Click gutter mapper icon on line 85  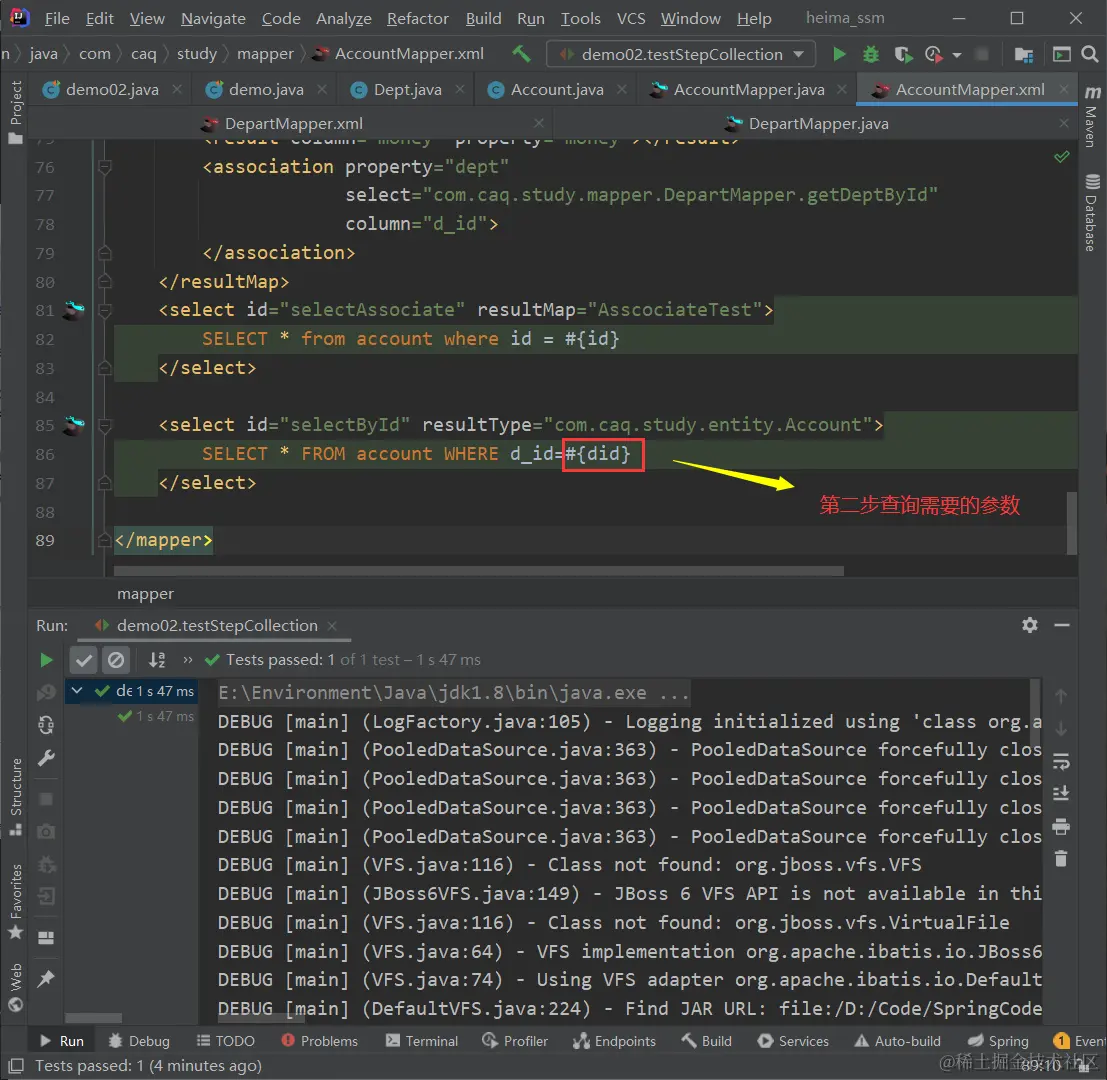74,424
